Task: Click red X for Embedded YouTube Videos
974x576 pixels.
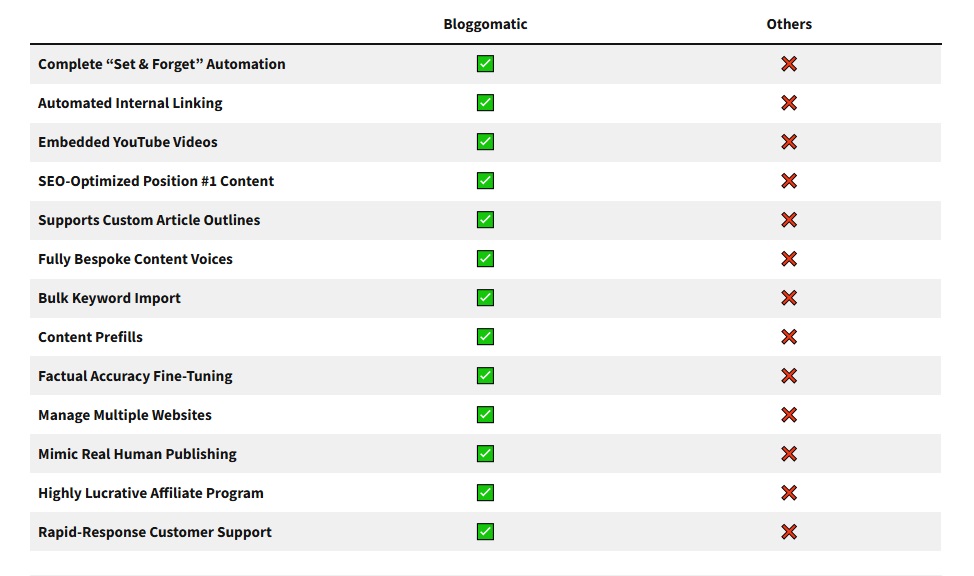Action: [789, 142]
